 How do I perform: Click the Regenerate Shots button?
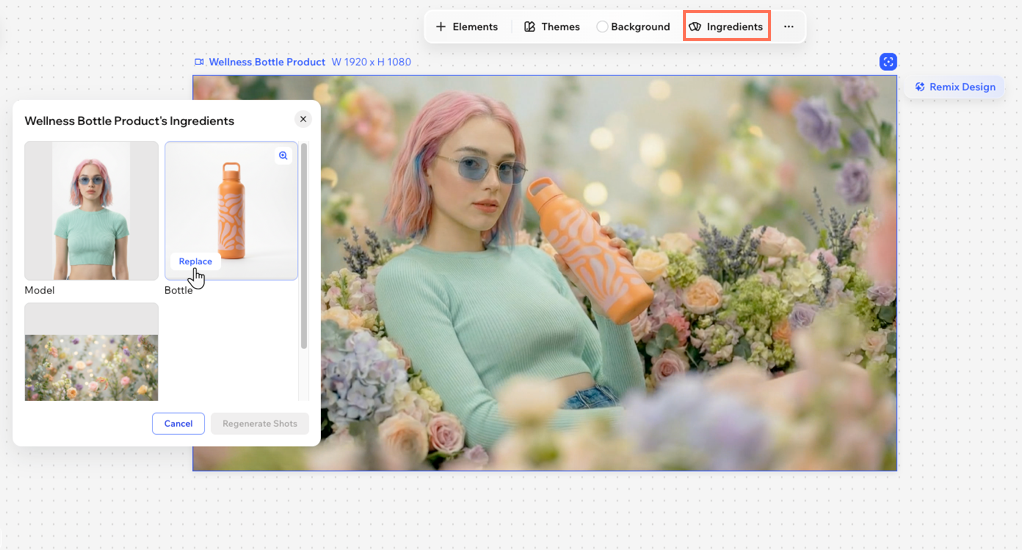pos(259,424)
